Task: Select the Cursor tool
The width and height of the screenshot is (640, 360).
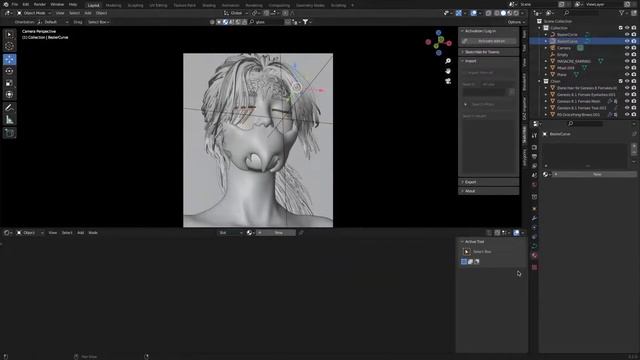Action: (x=9, y=46)
